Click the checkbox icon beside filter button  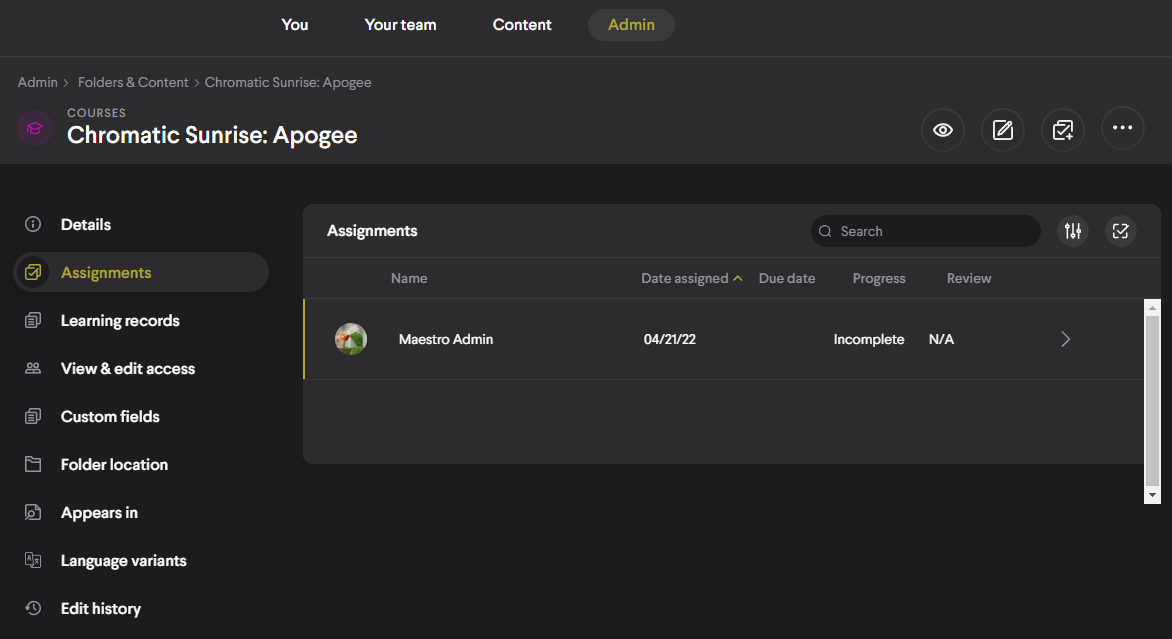point(1120,231)
